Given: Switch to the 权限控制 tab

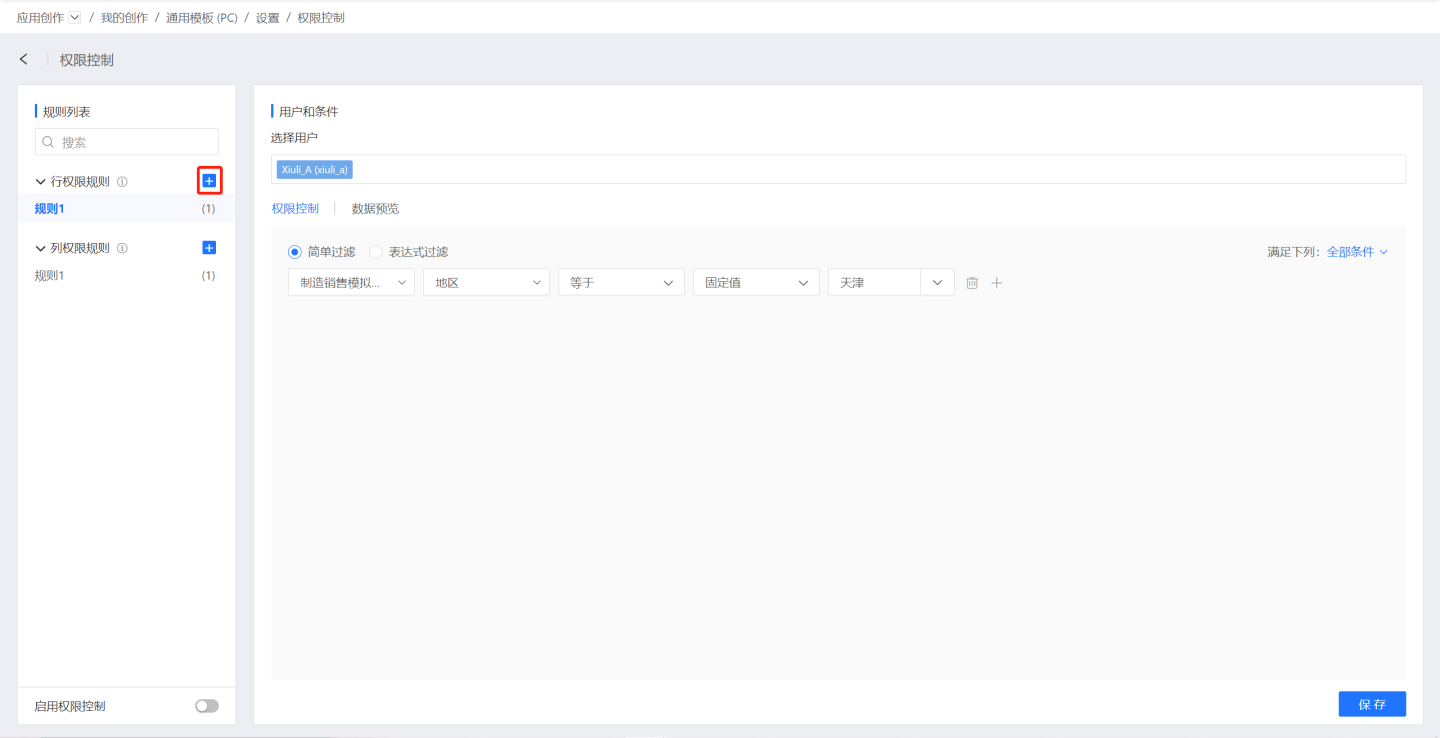Looking at the screenshot, I should click(295, 209).
